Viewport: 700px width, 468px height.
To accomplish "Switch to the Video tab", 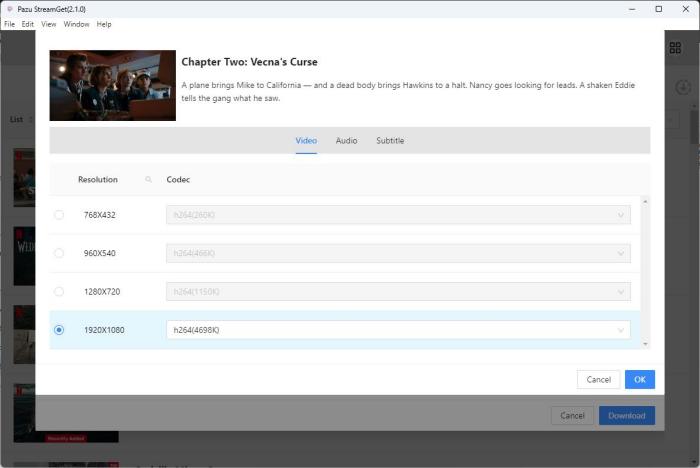I will pyautogui.click(x=306, y=141).
